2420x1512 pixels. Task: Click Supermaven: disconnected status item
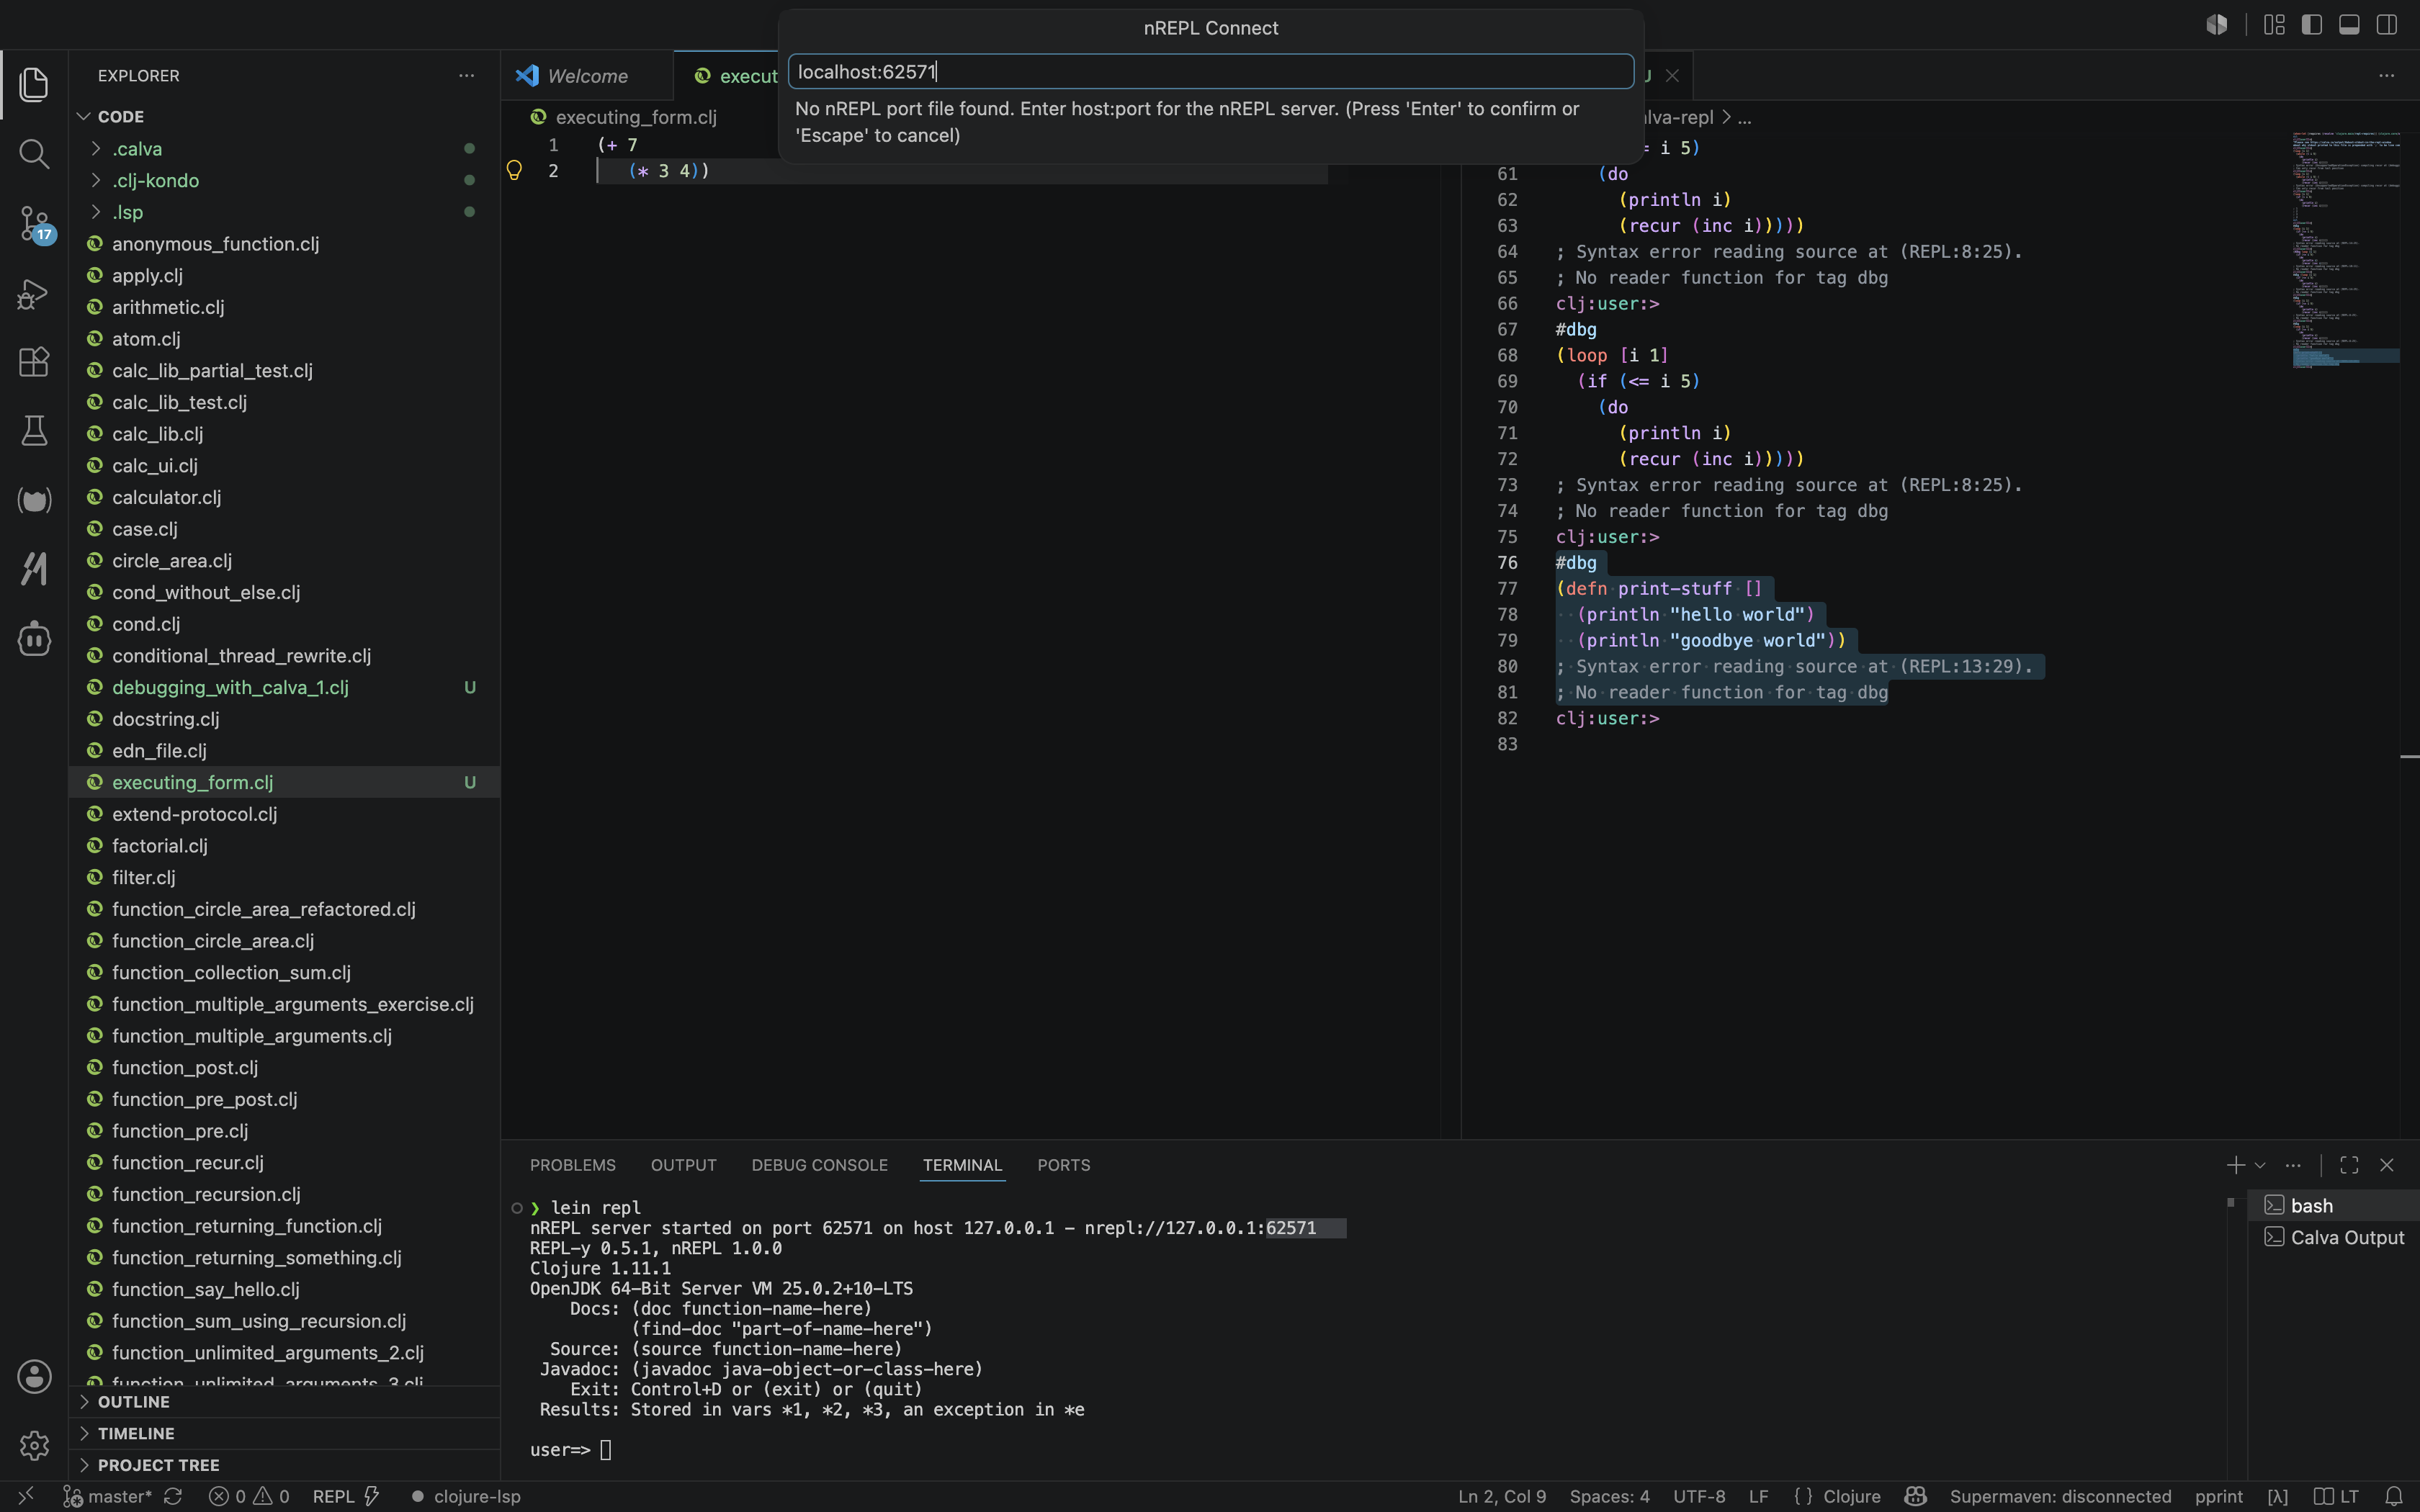coord(2060,1497)
